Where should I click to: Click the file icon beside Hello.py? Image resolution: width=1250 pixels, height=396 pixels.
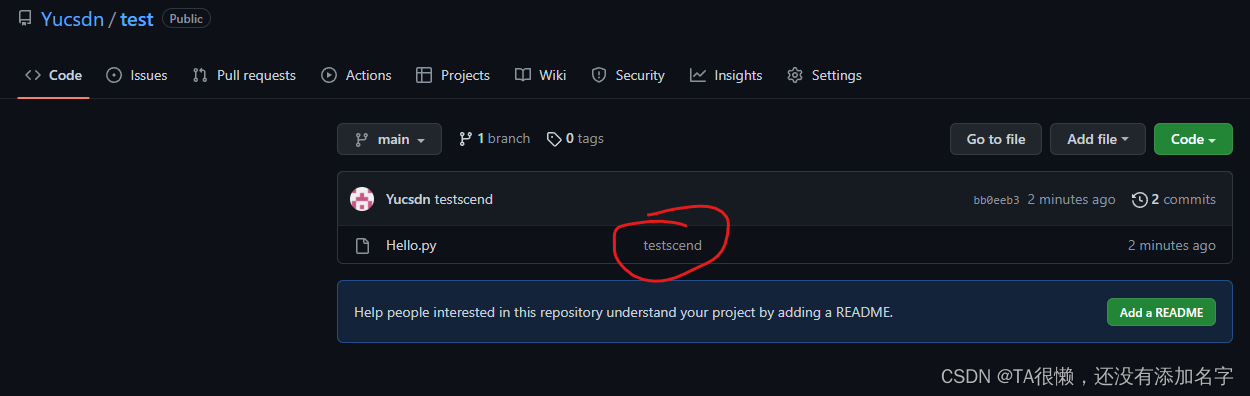click(363, 245)
